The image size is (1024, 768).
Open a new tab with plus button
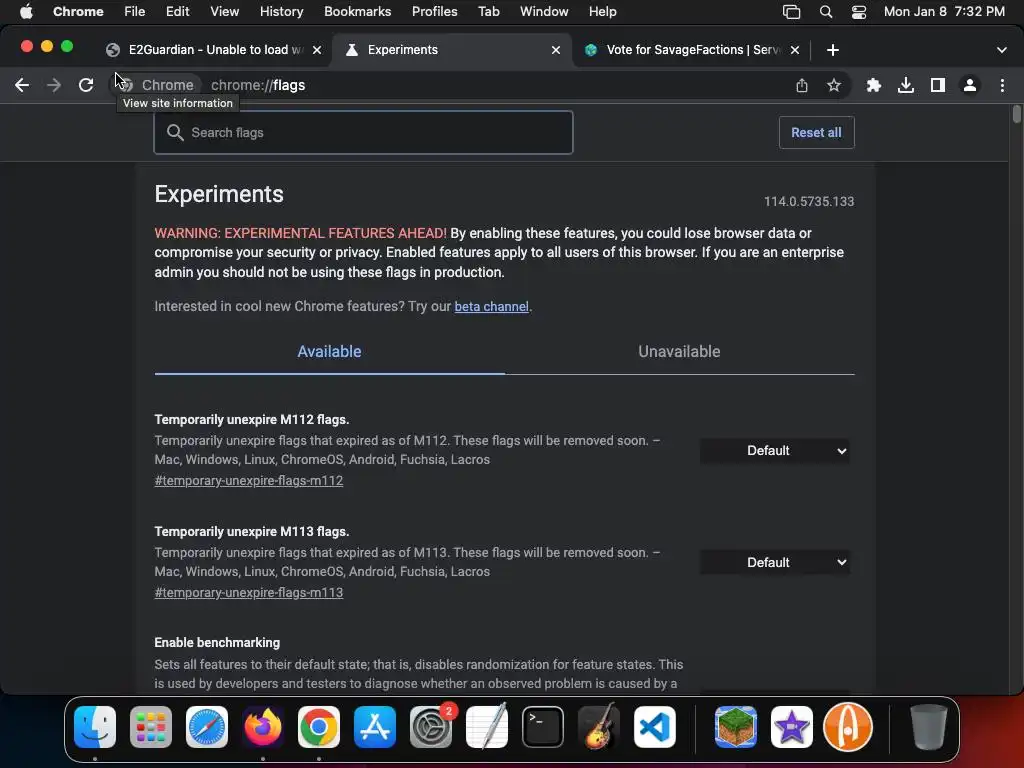pos(833,50)
